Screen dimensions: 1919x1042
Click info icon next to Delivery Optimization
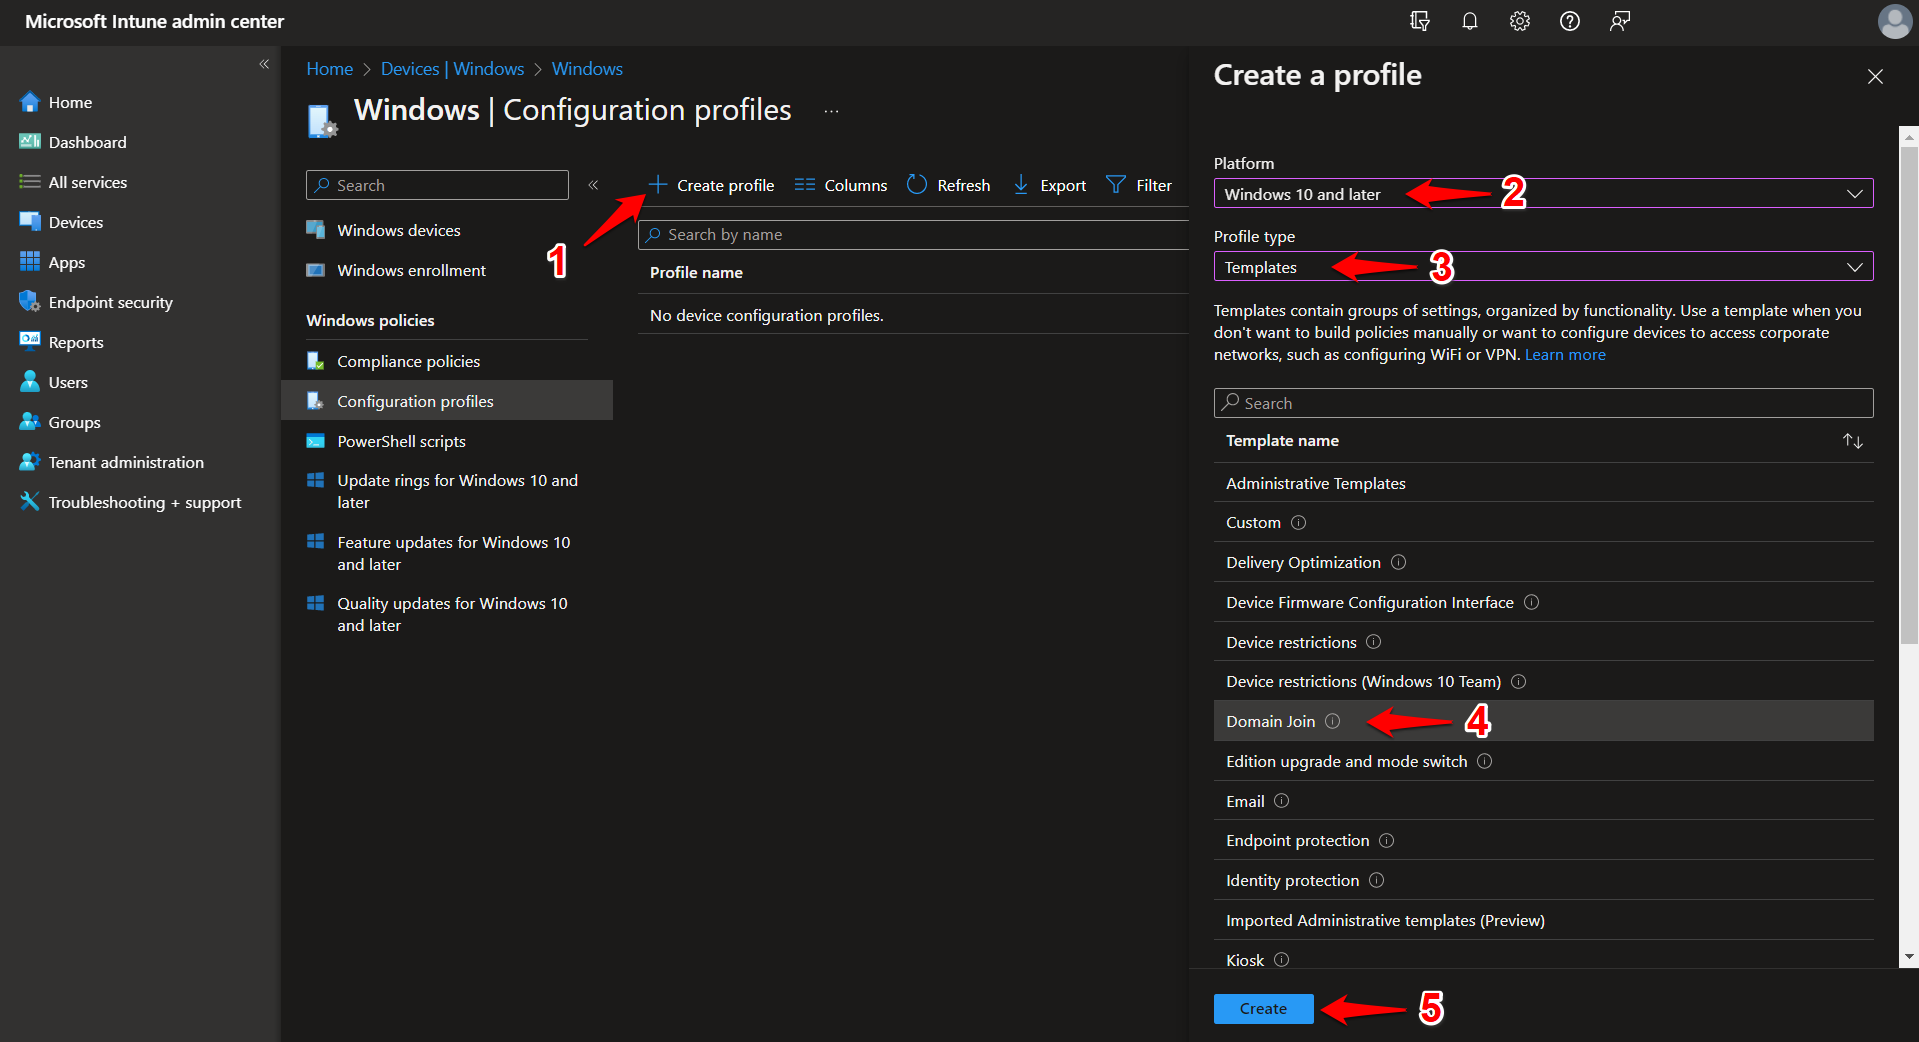(1398, 562)
